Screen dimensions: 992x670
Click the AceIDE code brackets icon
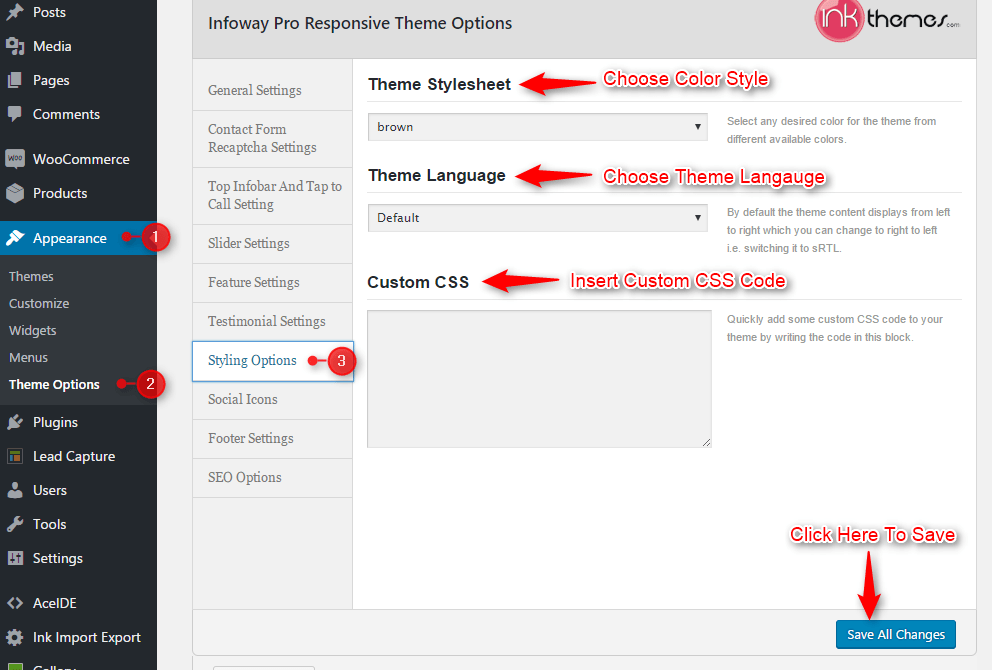[15, 603]
